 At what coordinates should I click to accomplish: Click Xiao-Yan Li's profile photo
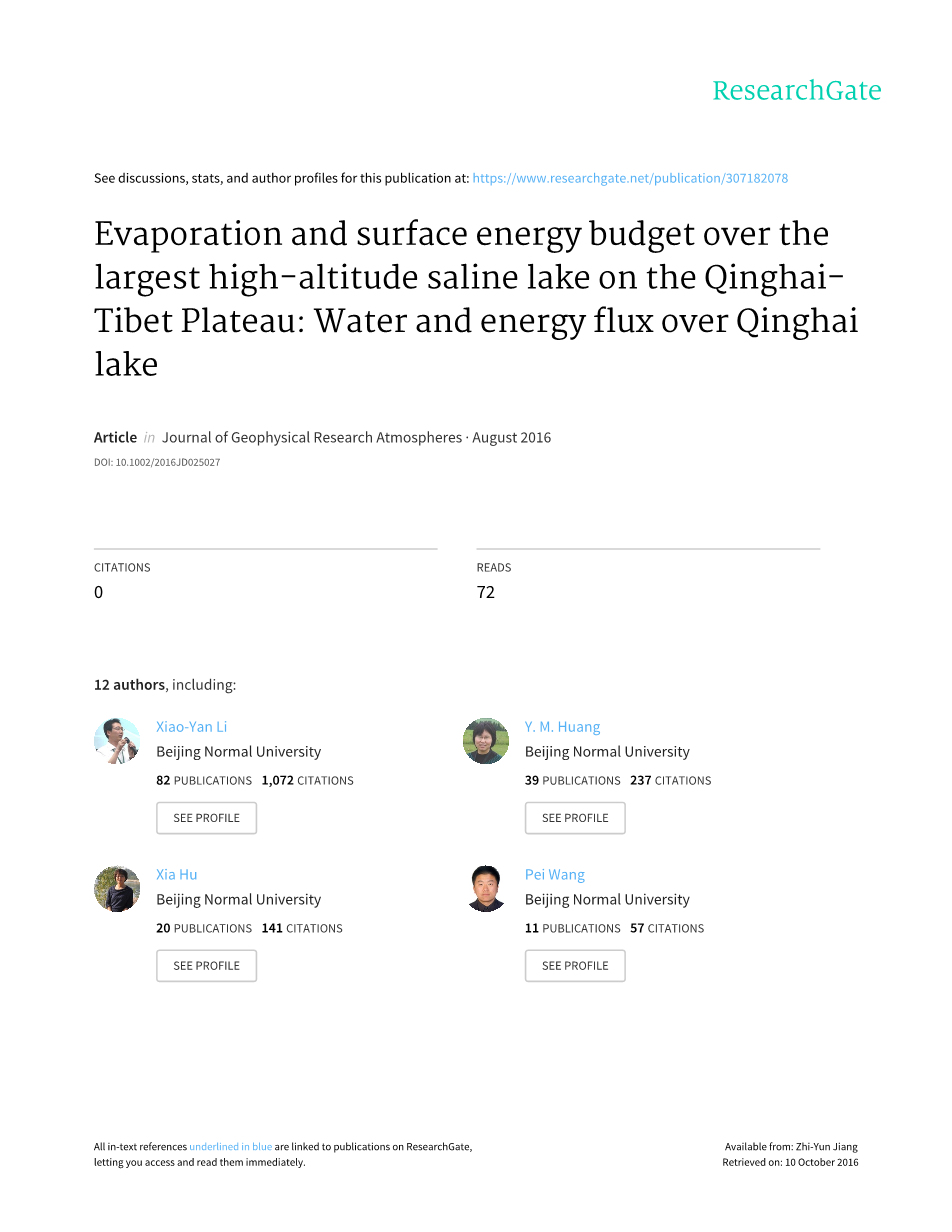(x=117, y=741)
